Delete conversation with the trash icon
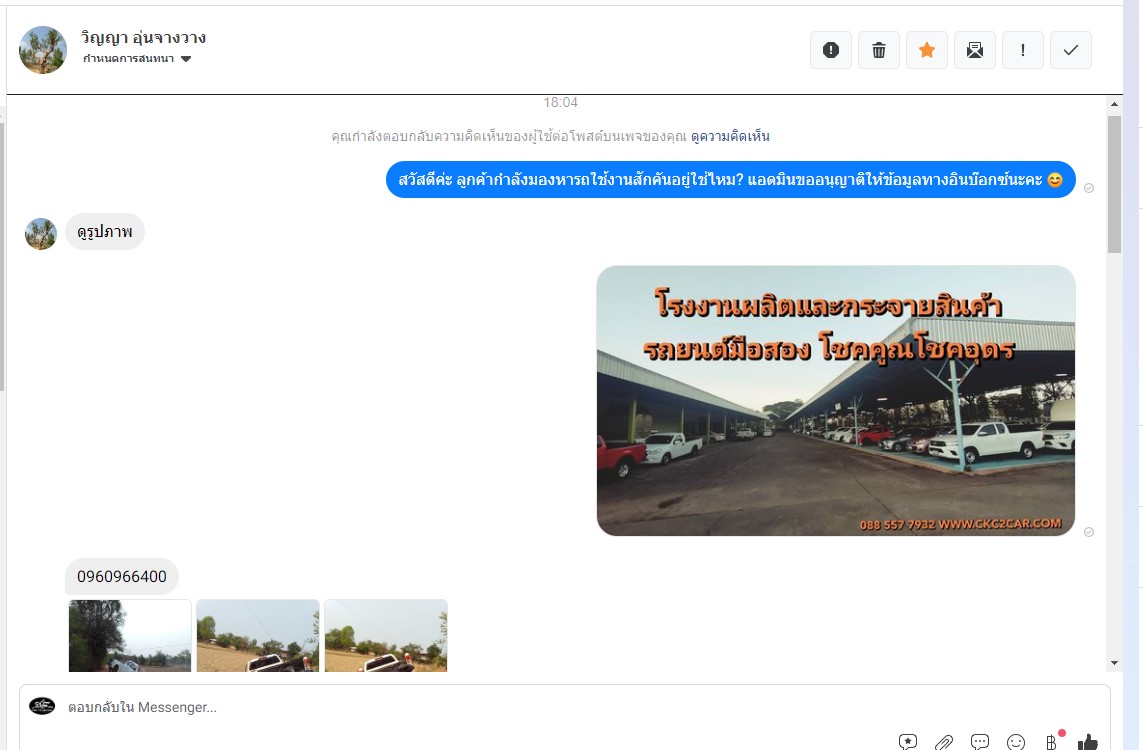 [x=879, y=50]
